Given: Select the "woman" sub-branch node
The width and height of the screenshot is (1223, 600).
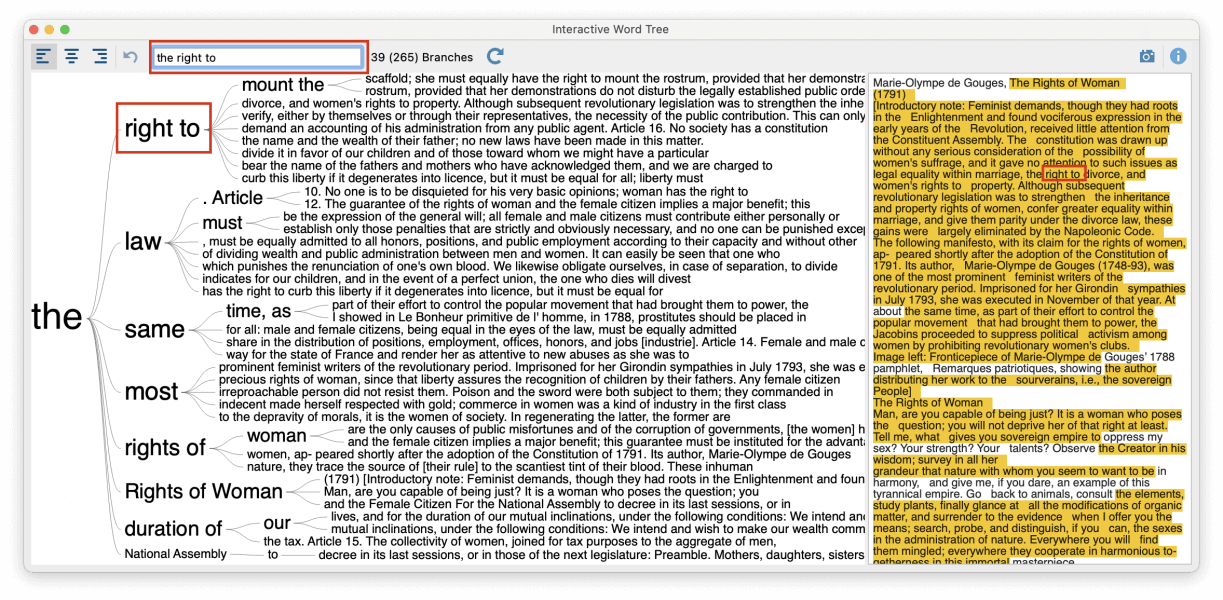Looking at the screenshot, I should pyautogui.click(x=277, y=435).
